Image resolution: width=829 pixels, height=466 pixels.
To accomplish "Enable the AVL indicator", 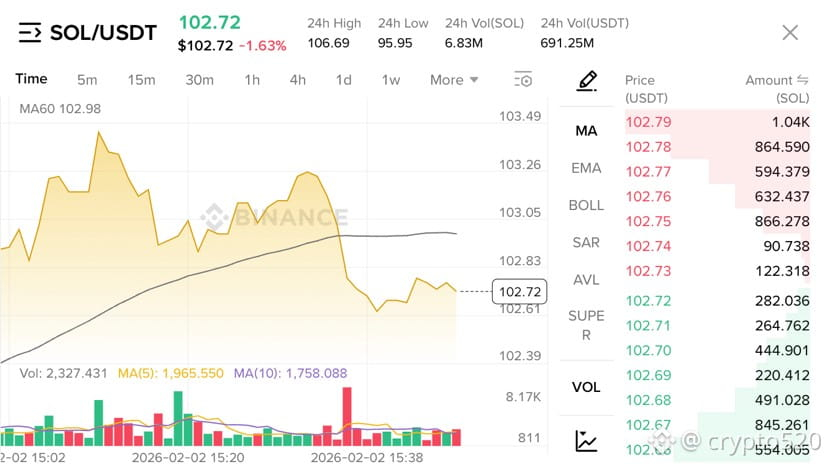I will click(586, 279).
